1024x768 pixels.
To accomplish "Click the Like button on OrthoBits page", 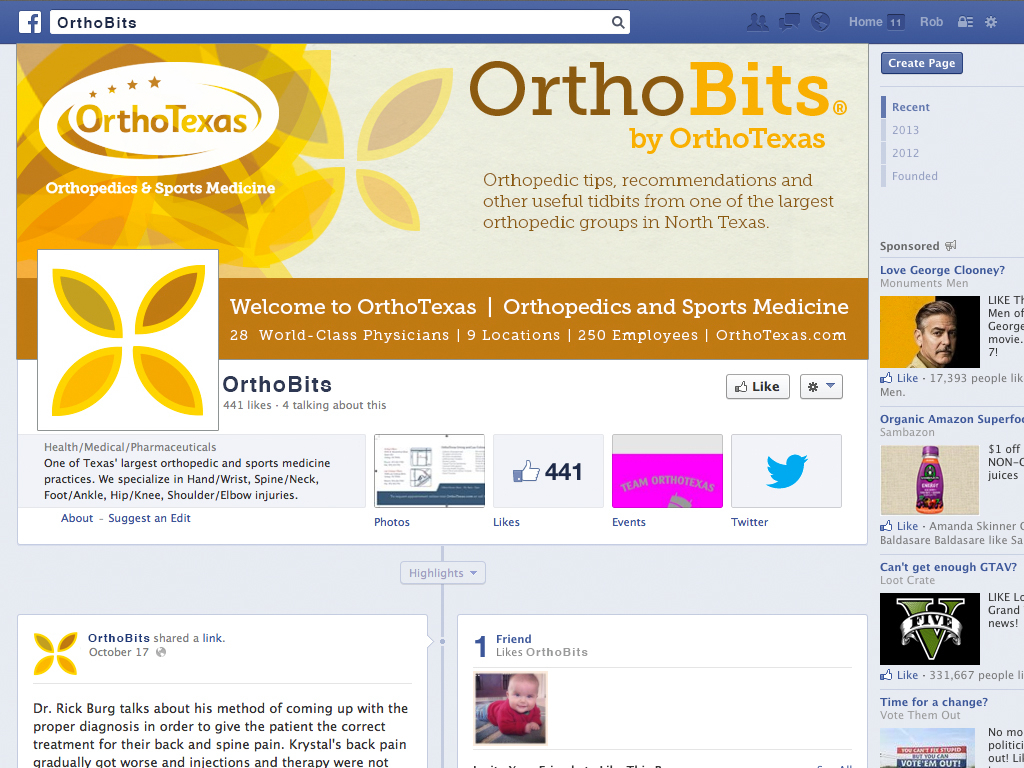I will pyautogui.click(x=758, y=387).
